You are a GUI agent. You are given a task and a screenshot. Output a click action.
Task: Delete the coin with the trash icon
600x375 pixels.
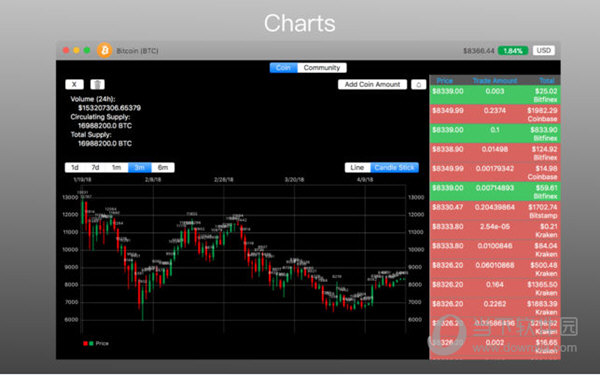pos(98,84)
